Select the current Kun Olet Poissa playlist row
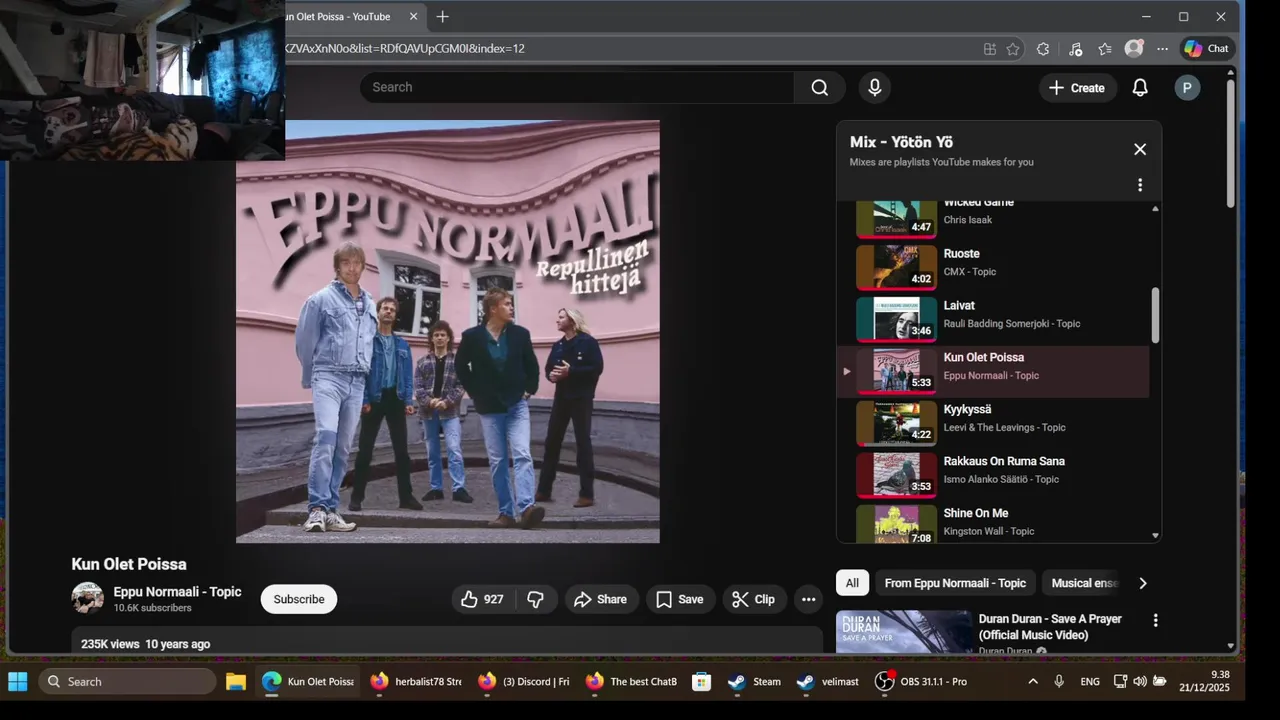1280x720 pixels. point(994,372)
